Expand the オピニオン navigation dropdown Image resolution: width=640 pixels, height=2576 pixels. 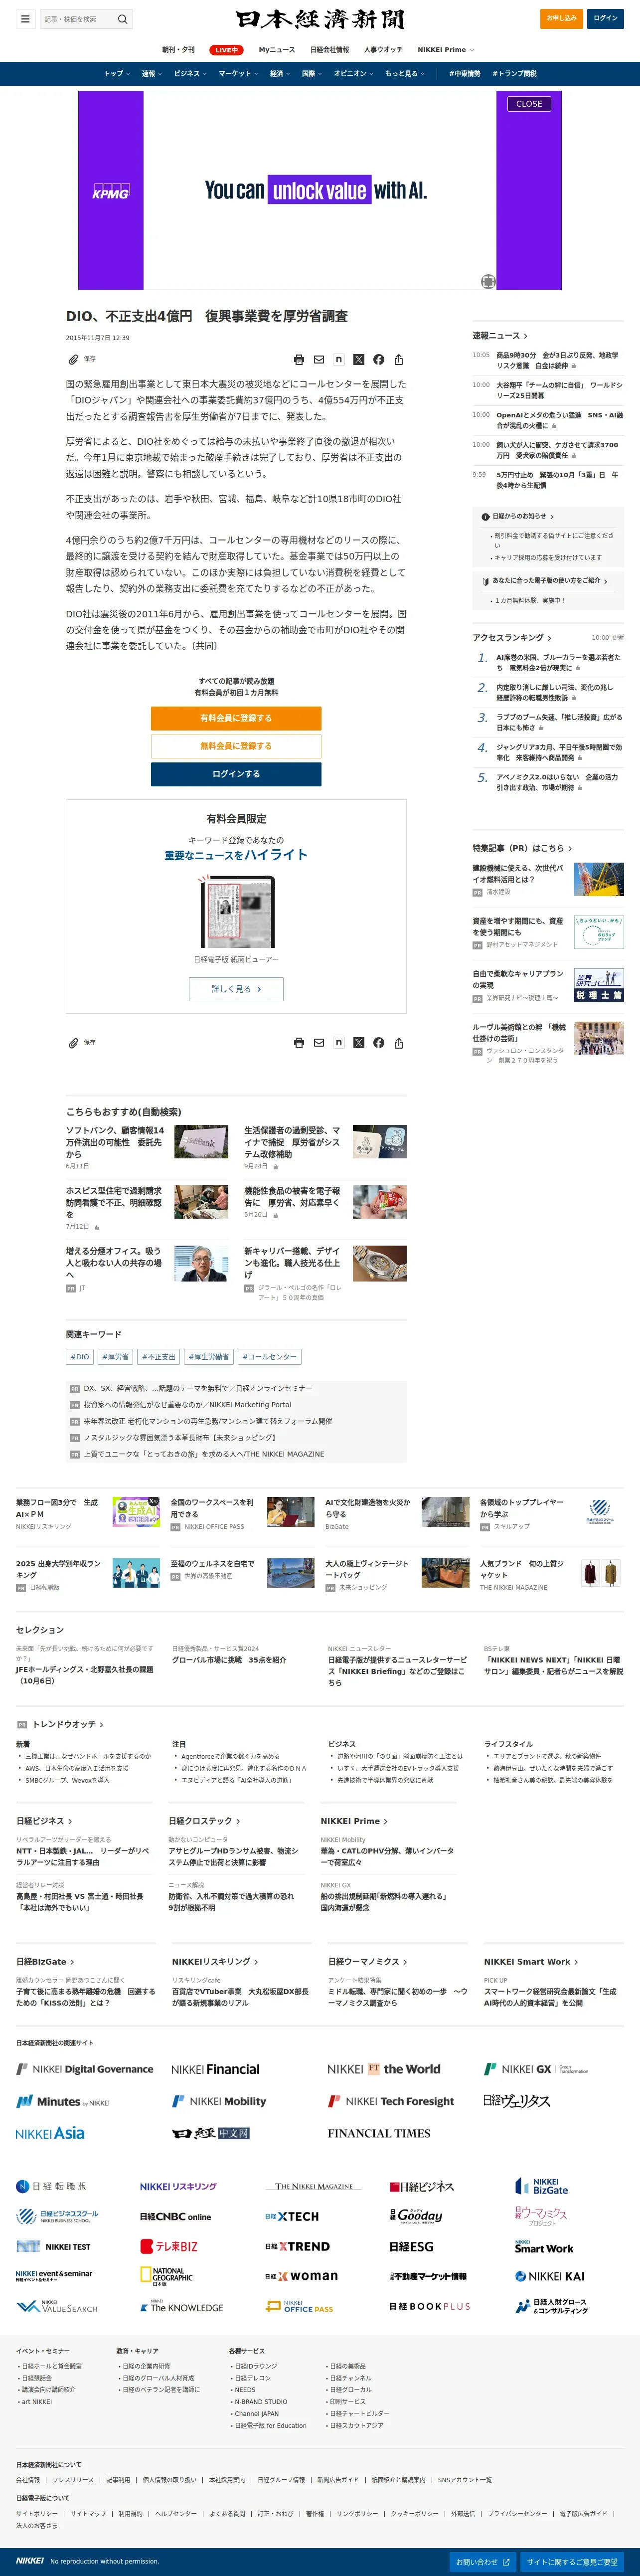coord(354,74)
